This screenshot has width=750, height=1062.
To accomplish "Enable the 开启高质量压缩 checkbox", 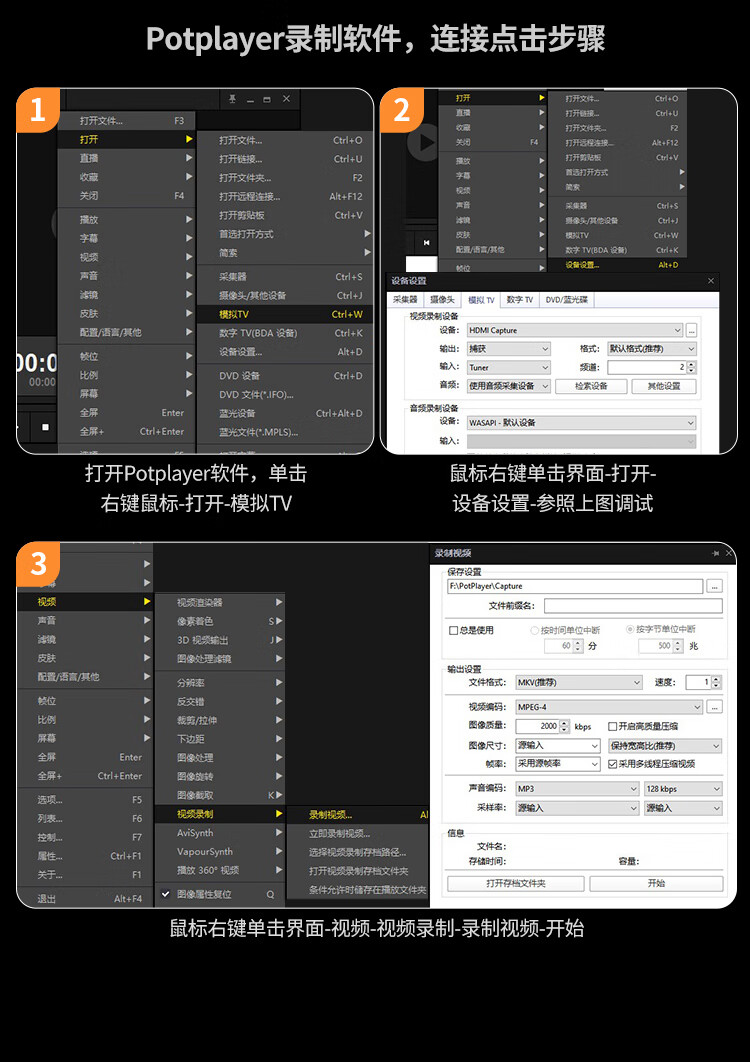I will 612,726.
